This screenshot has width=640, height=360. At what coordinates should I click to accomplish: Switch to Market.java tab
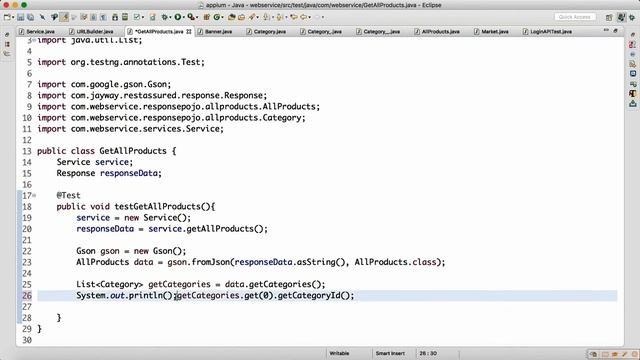click(x=495, y=31)
